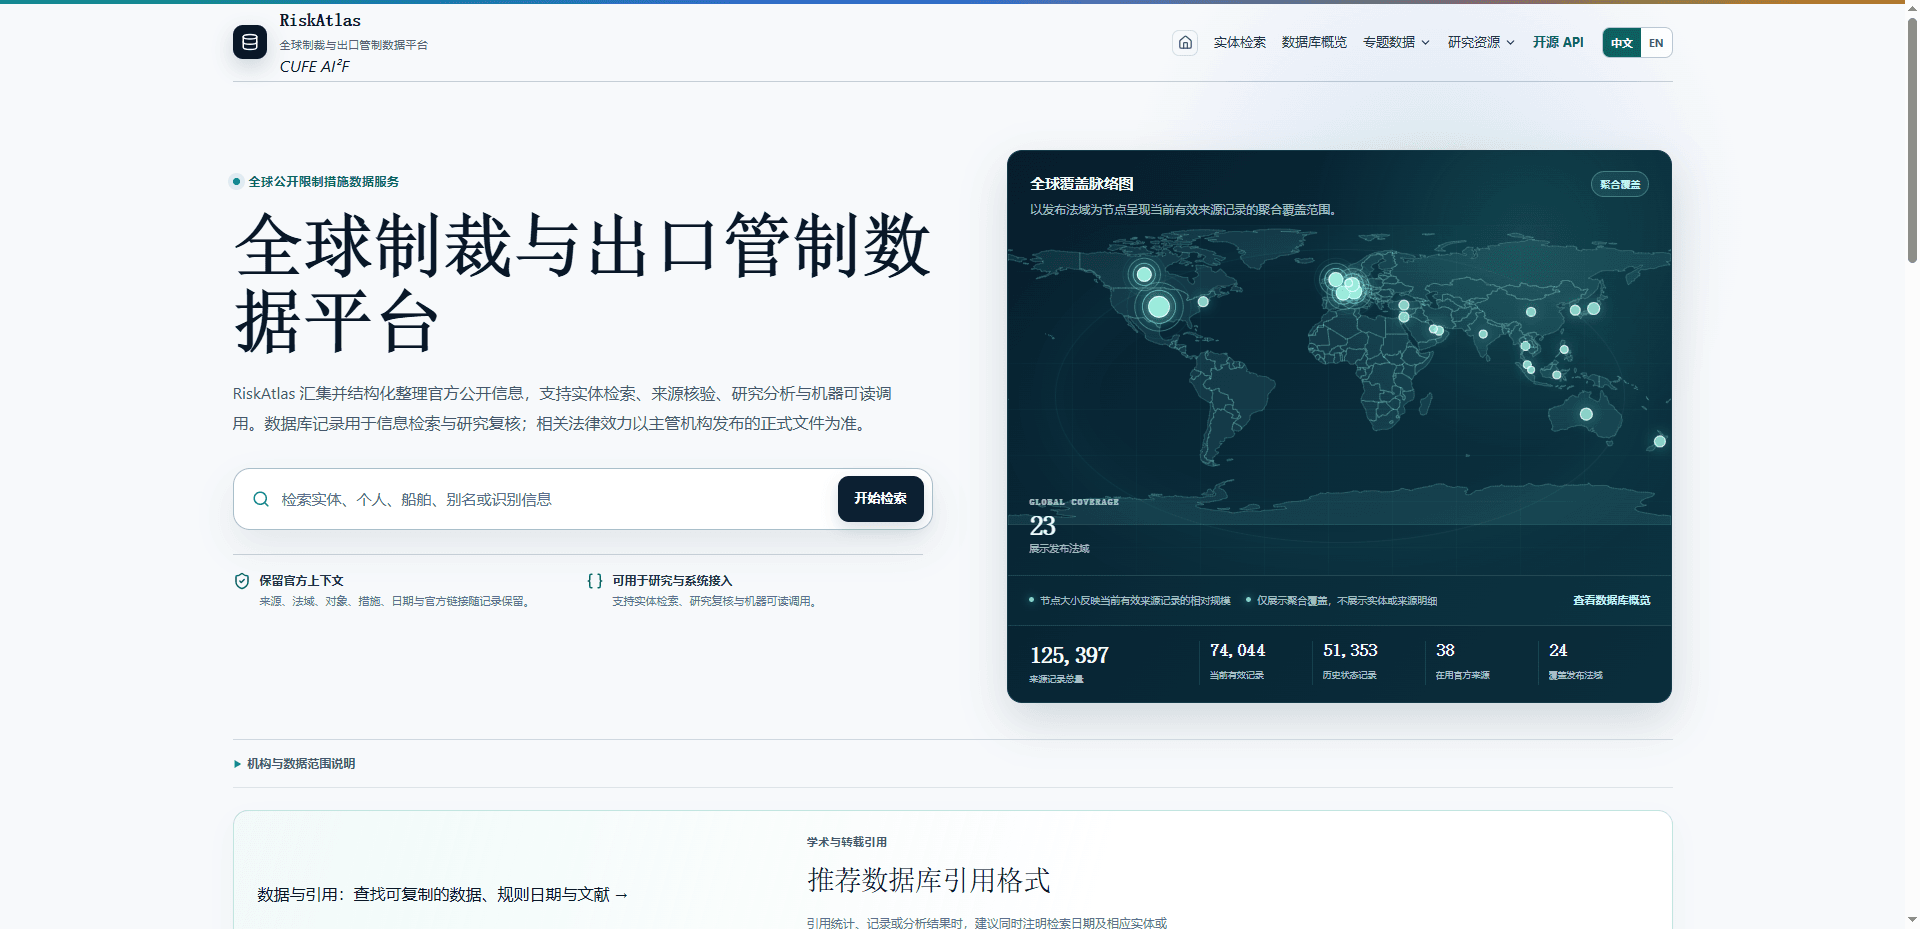Expand the 研究资源 dropdown menu
Image resolution: width=1920 pixels, height=929 pixels.
point(1481,42)
